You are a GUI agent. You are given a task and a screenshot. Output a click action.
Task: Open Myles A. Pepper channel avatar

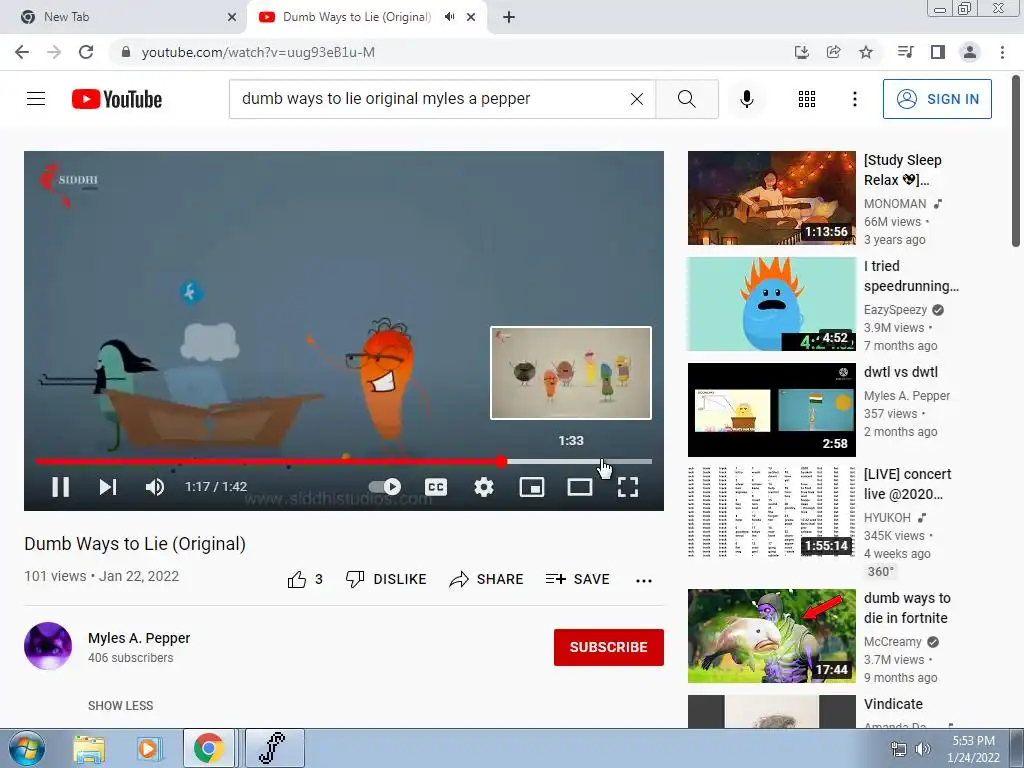(48, 646)
